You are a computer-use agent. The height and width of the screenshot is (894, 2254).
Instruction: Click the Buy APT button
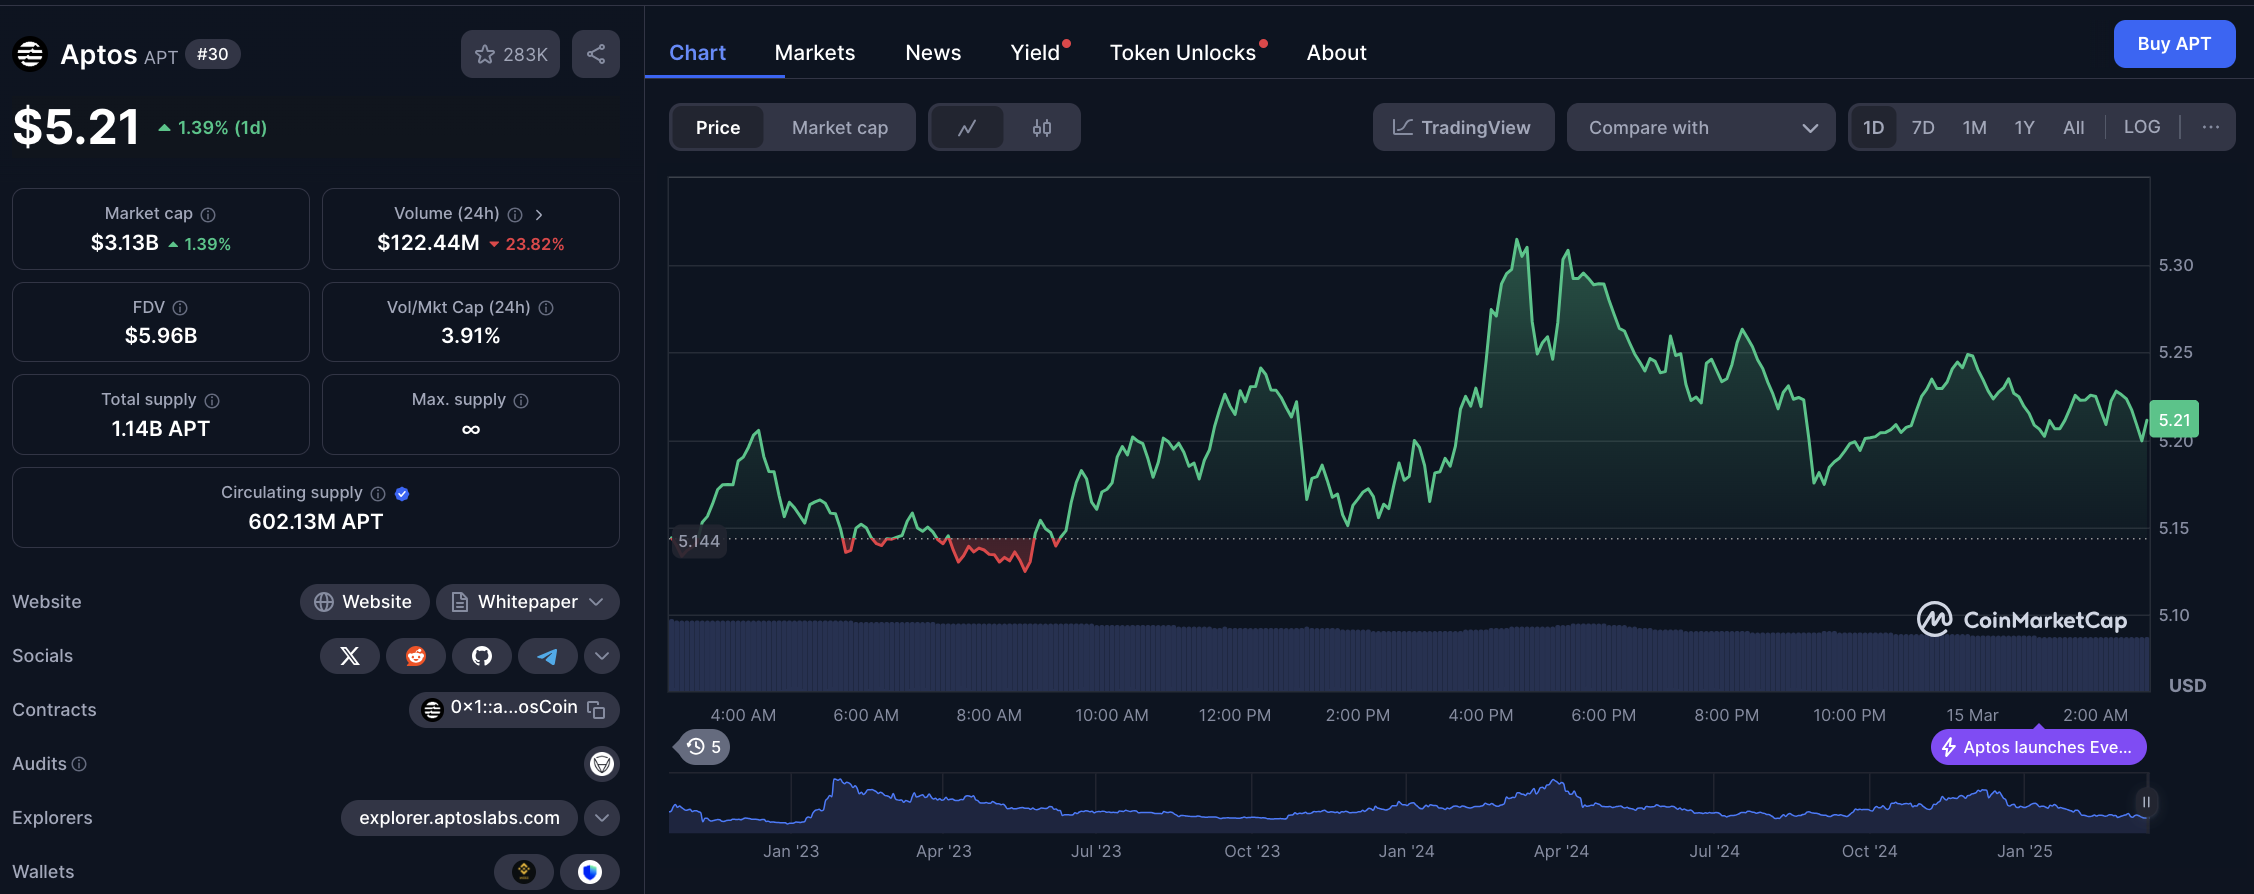pos(2174,44)
